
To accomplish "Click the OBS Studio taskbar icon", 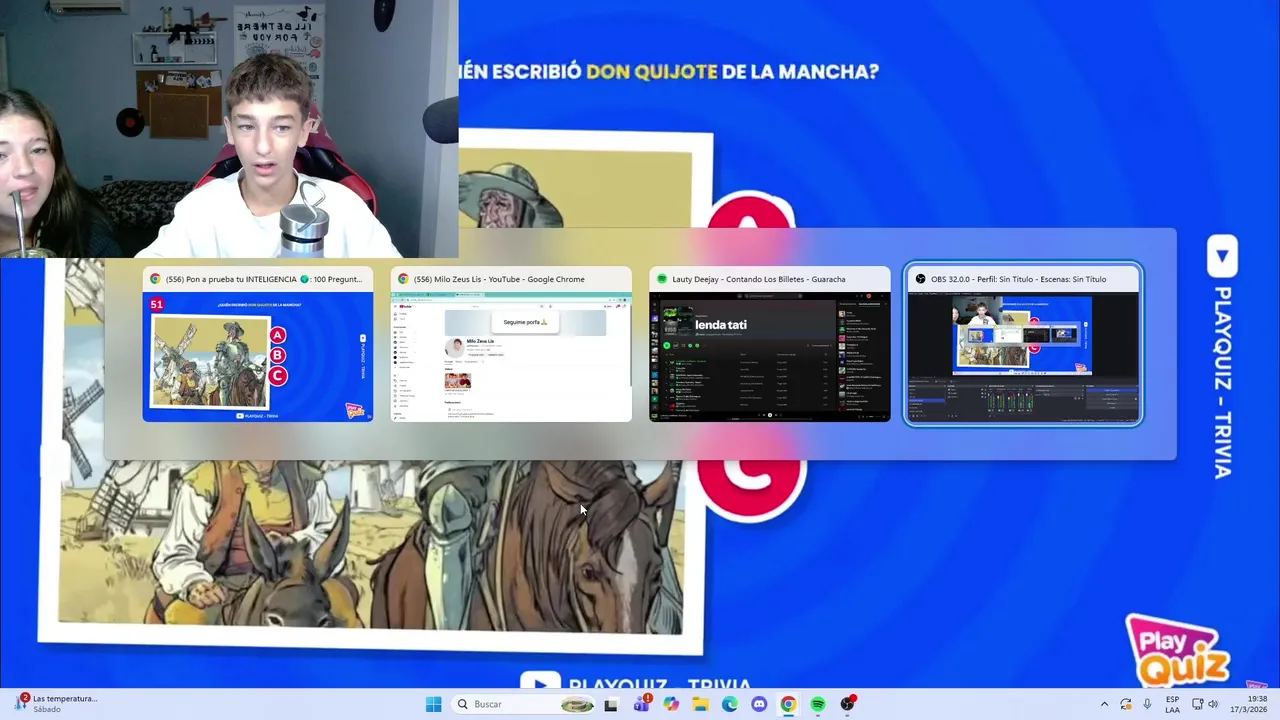I will (x=848, y=704).
